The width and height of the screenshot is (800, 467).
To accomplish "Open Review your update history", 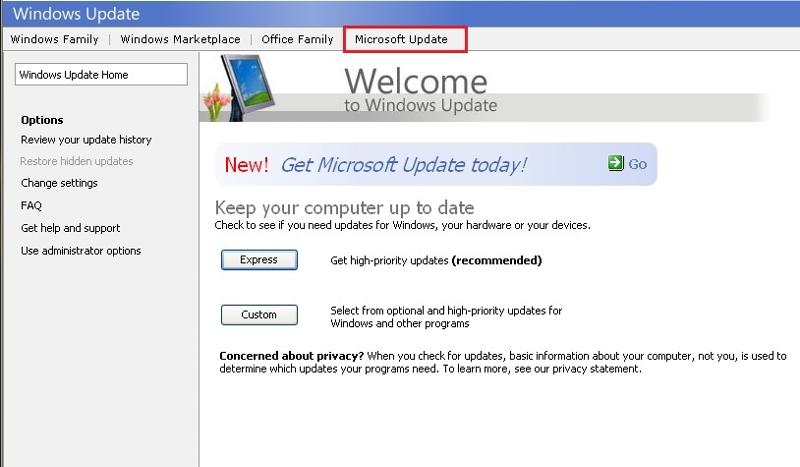I will point(86,140).
